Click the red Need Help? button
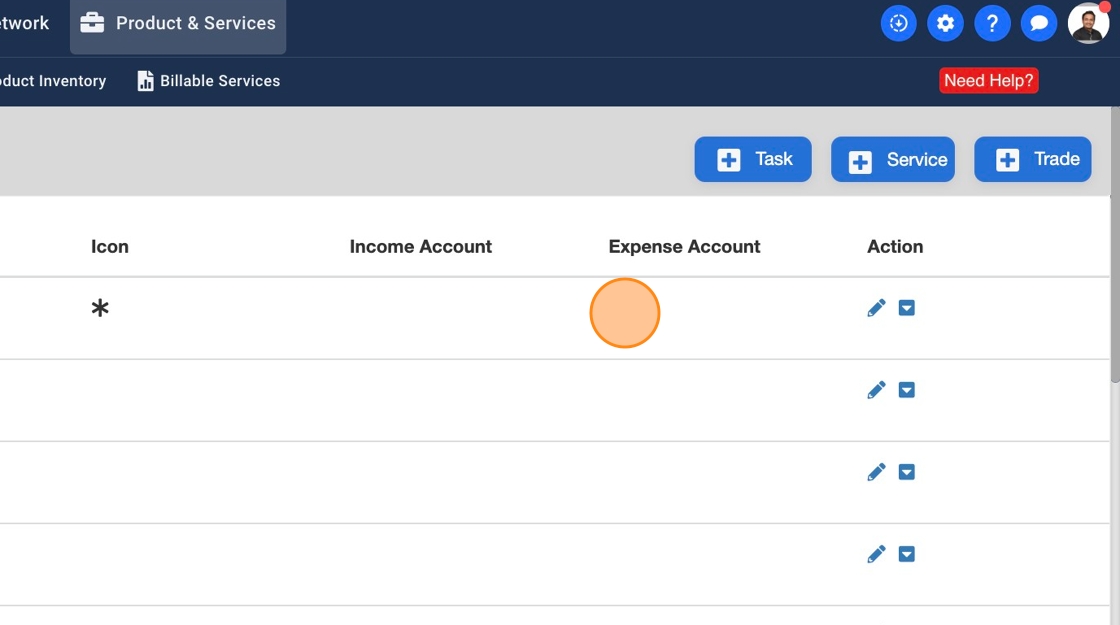The width and height of the screenshot is (1120, 625). (989, 81)
